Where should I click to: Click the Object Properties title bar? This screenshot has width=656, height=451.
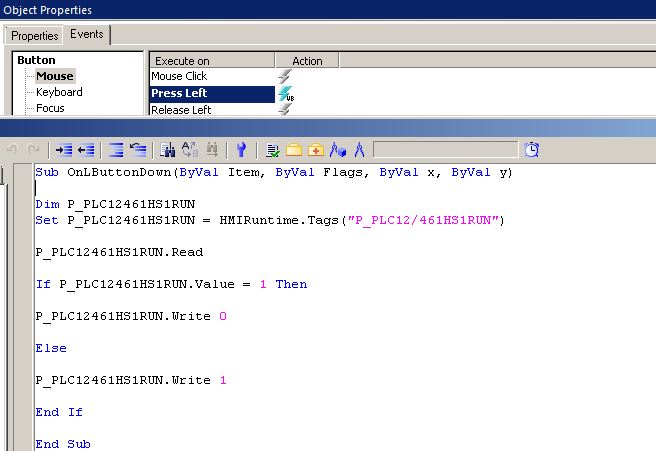[x=328, y=10]
